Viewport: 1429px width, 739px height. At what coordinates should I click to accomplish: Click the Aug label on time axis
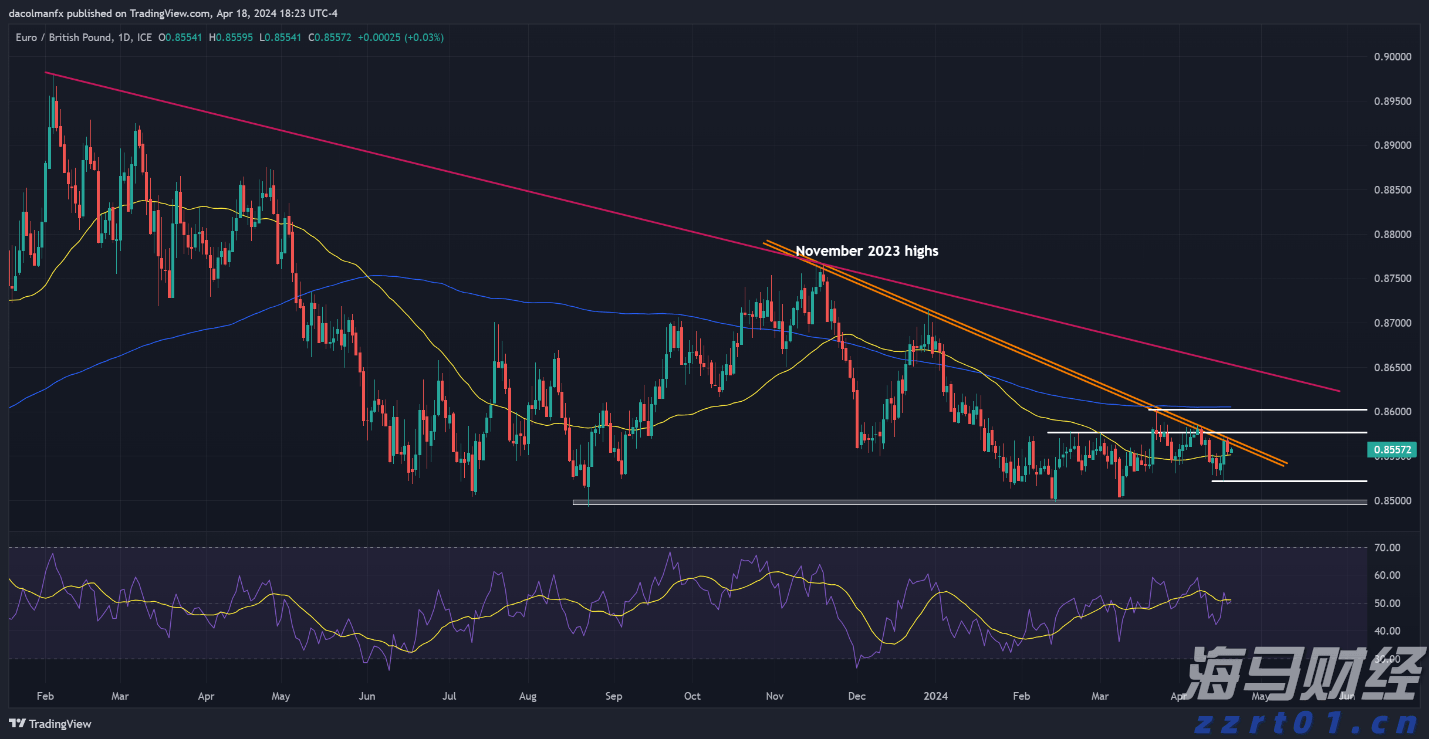click(x=529, y=695)
